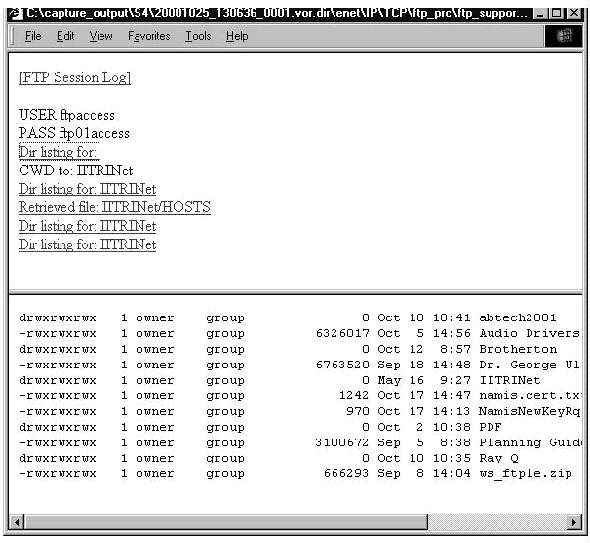The image size is (590, 543).
Task: Open the last Dir listing for IITRINet link
Action: [x=87, y=245]
